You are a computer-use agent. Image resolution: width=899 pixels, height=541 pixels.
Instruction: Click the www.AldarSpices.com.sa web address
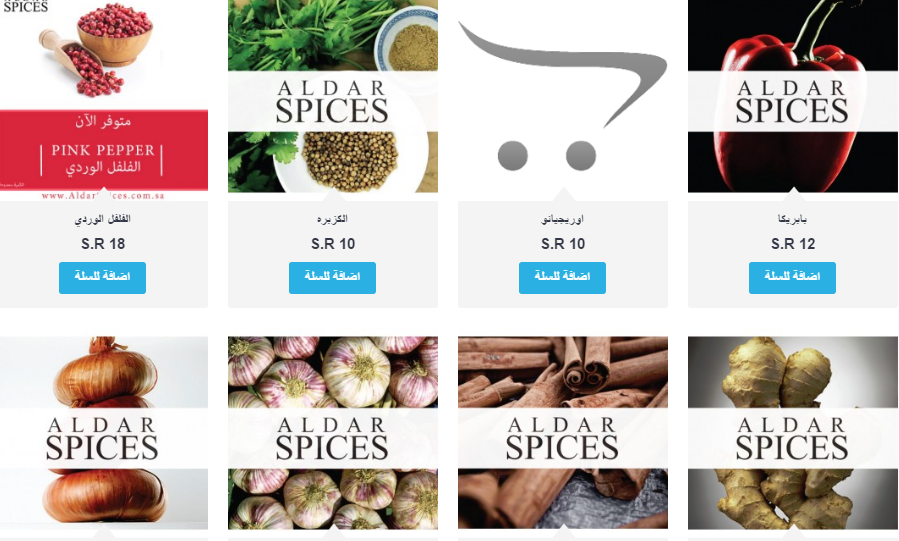point(103,196)
